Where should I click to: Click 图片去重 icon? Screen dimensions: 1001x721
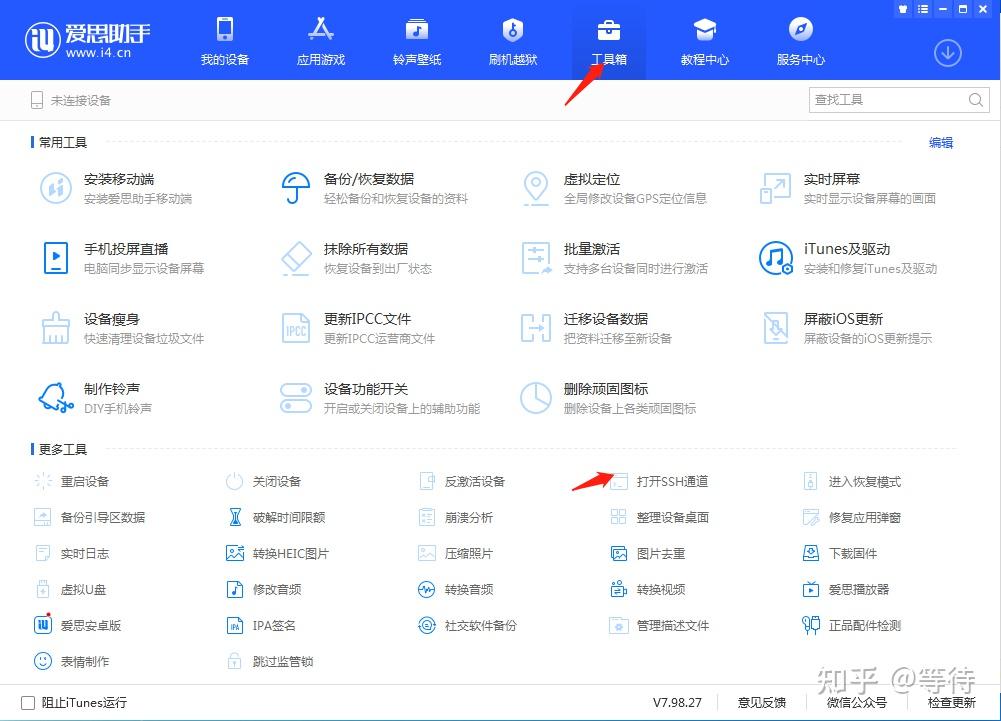point(619,553)
